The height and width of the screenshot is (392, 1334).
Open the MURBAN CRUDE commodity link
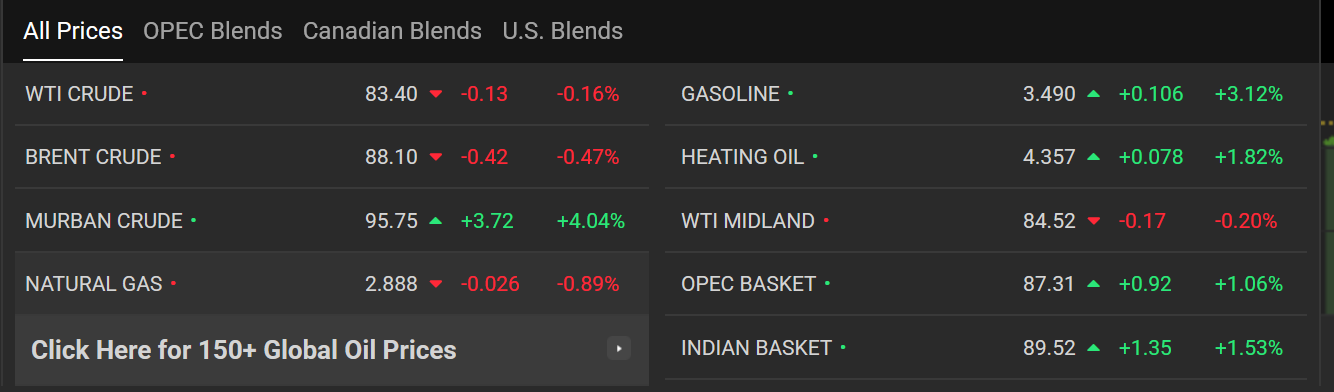coord(104,221)
